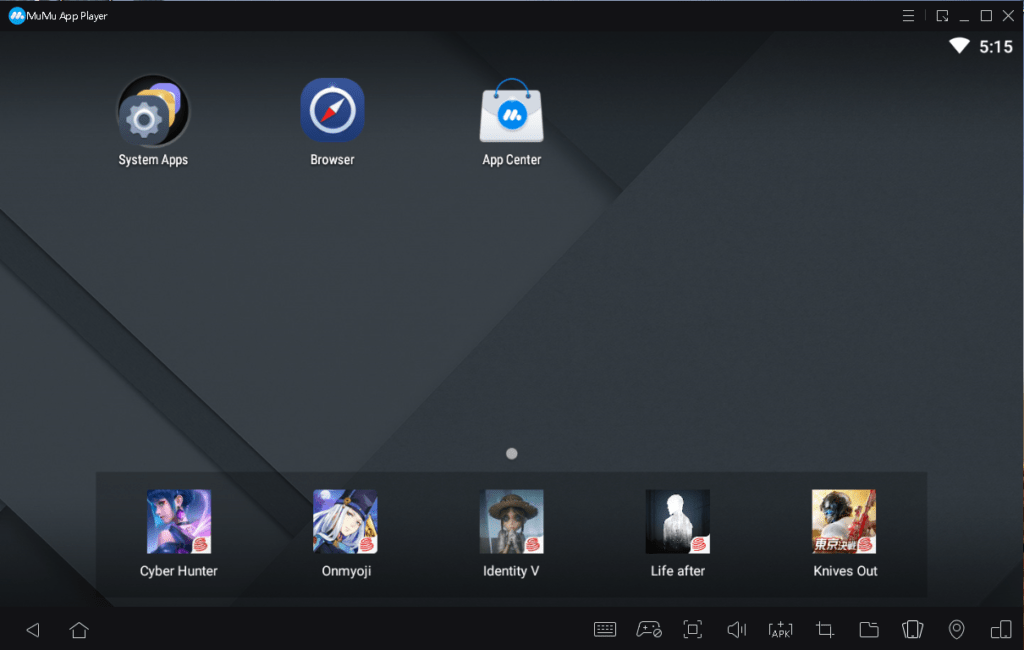Click the System Apps label
The image size is (1024, 650).
coord(153,160)
